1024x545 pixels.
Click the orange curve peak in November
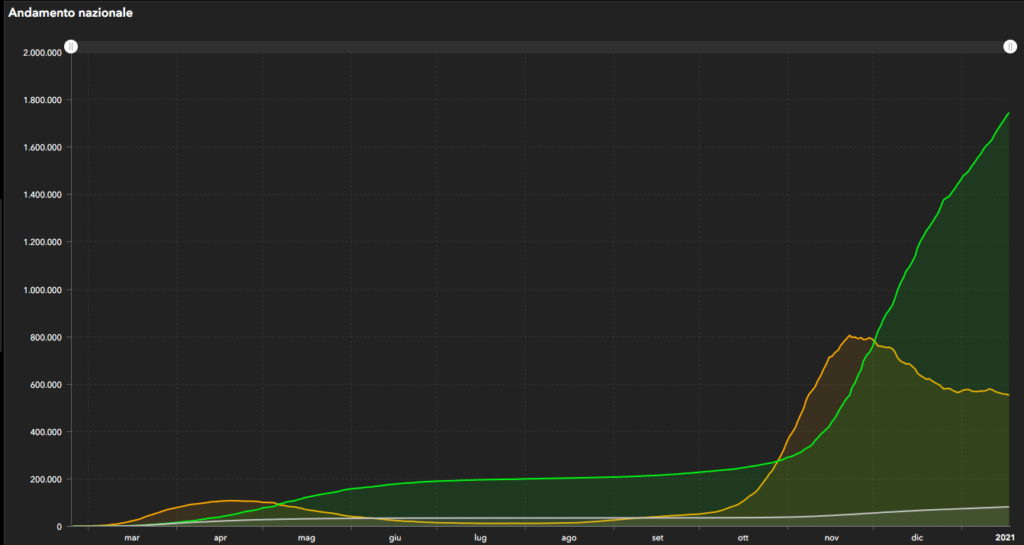click(x=849, y=336)
